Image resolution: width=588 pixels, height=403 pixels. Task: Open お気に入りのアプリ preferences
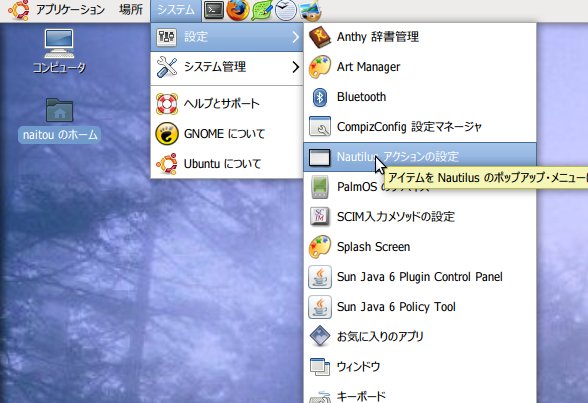[x=420, y=336]
